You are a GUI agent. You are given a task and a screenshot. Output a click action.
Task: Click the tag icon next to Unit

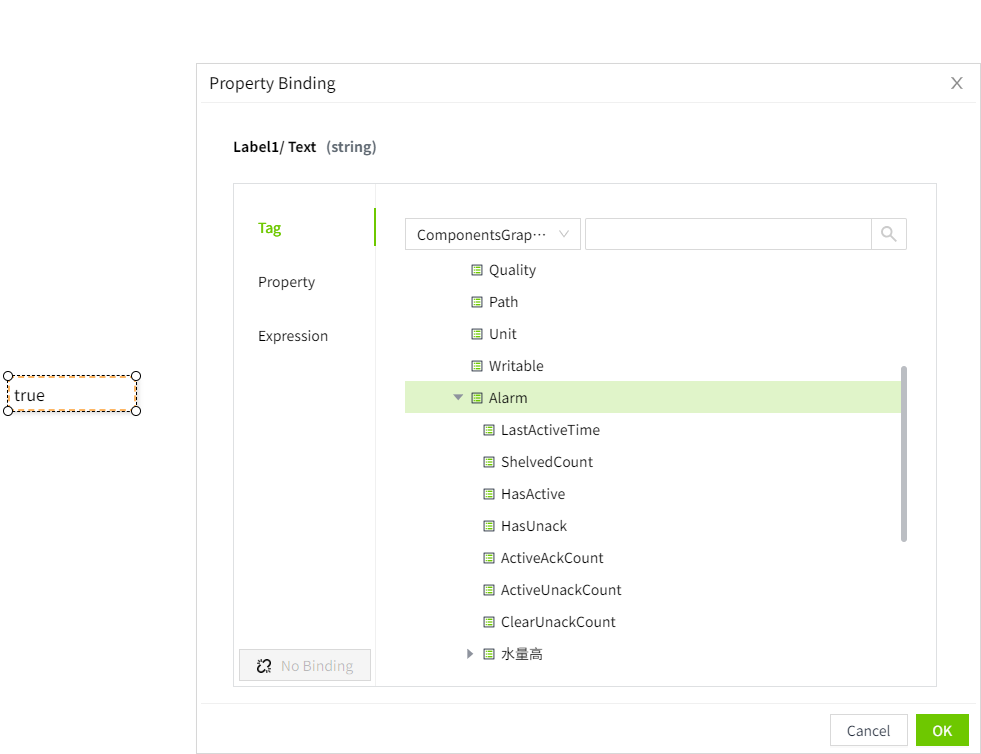(477, 334)
